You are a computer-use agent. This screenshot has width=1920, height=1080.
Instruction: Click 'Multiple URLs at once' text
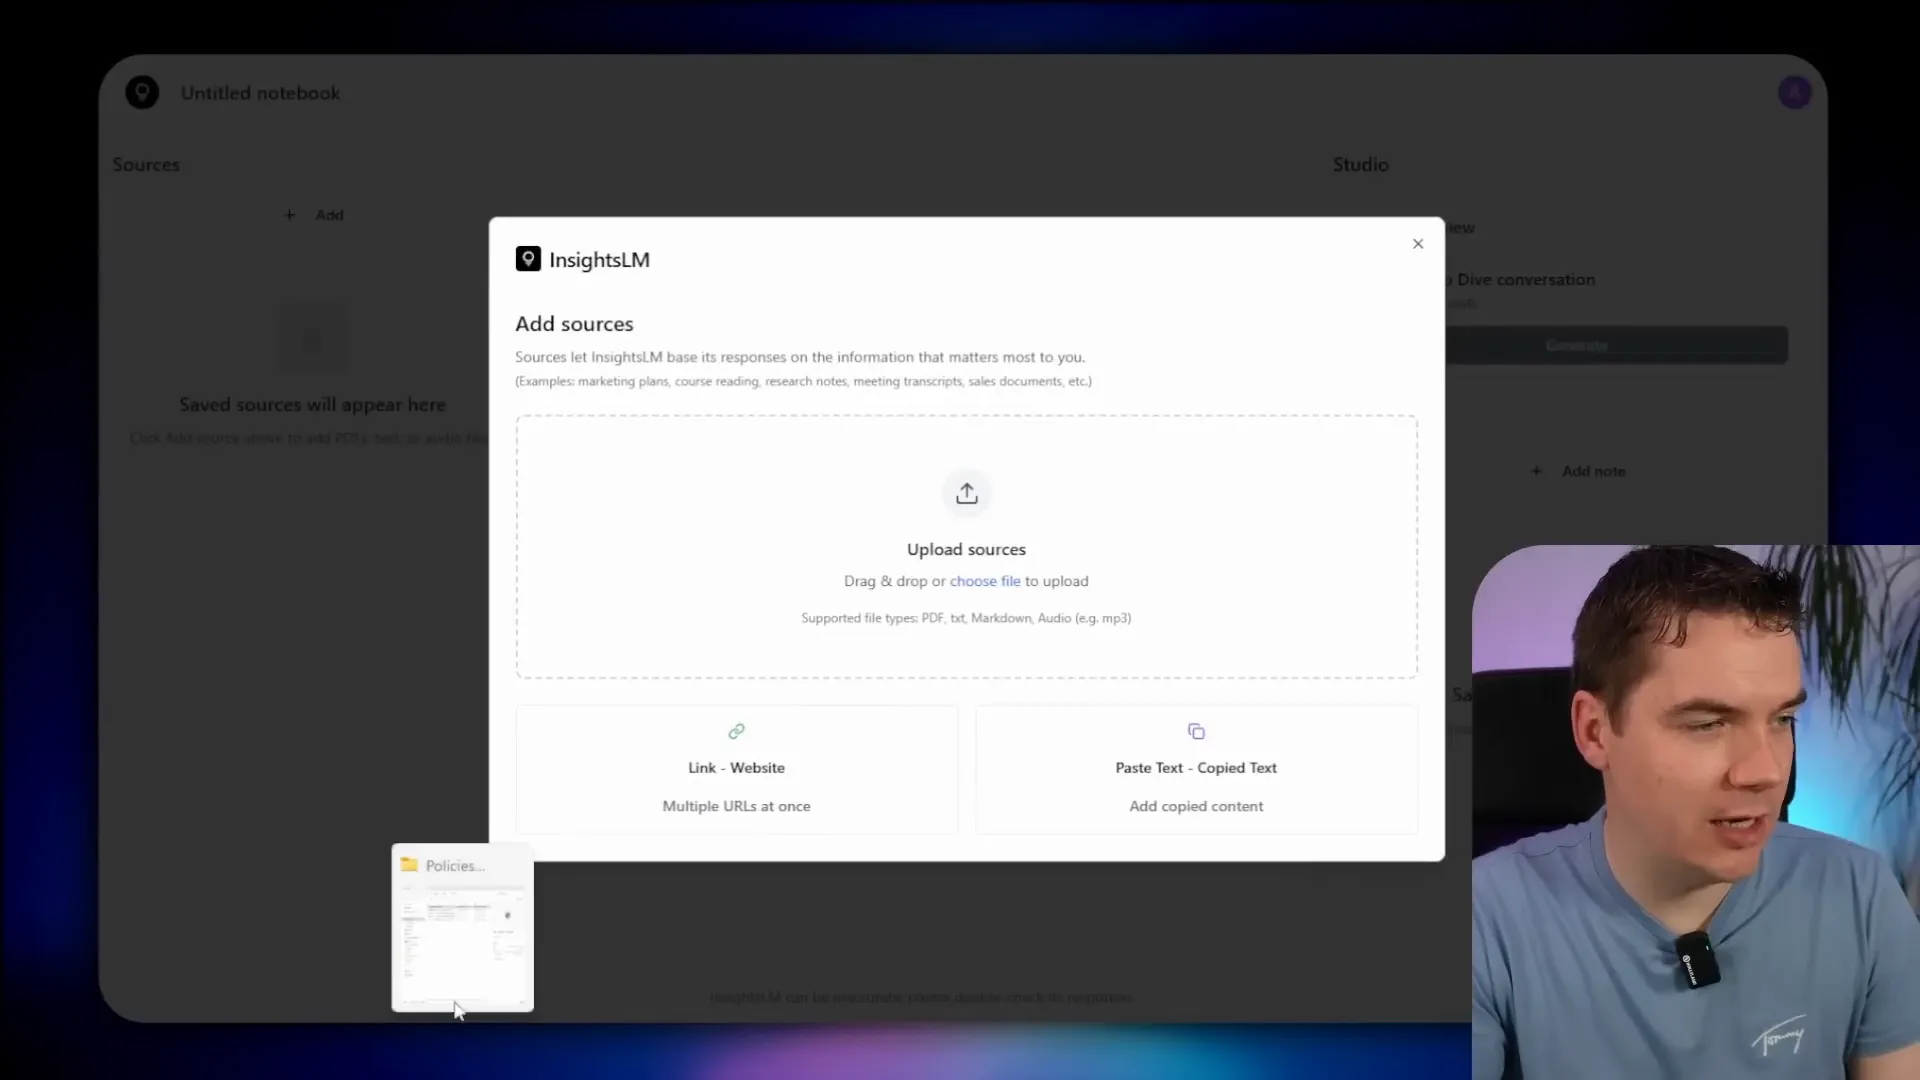[737, 806]
